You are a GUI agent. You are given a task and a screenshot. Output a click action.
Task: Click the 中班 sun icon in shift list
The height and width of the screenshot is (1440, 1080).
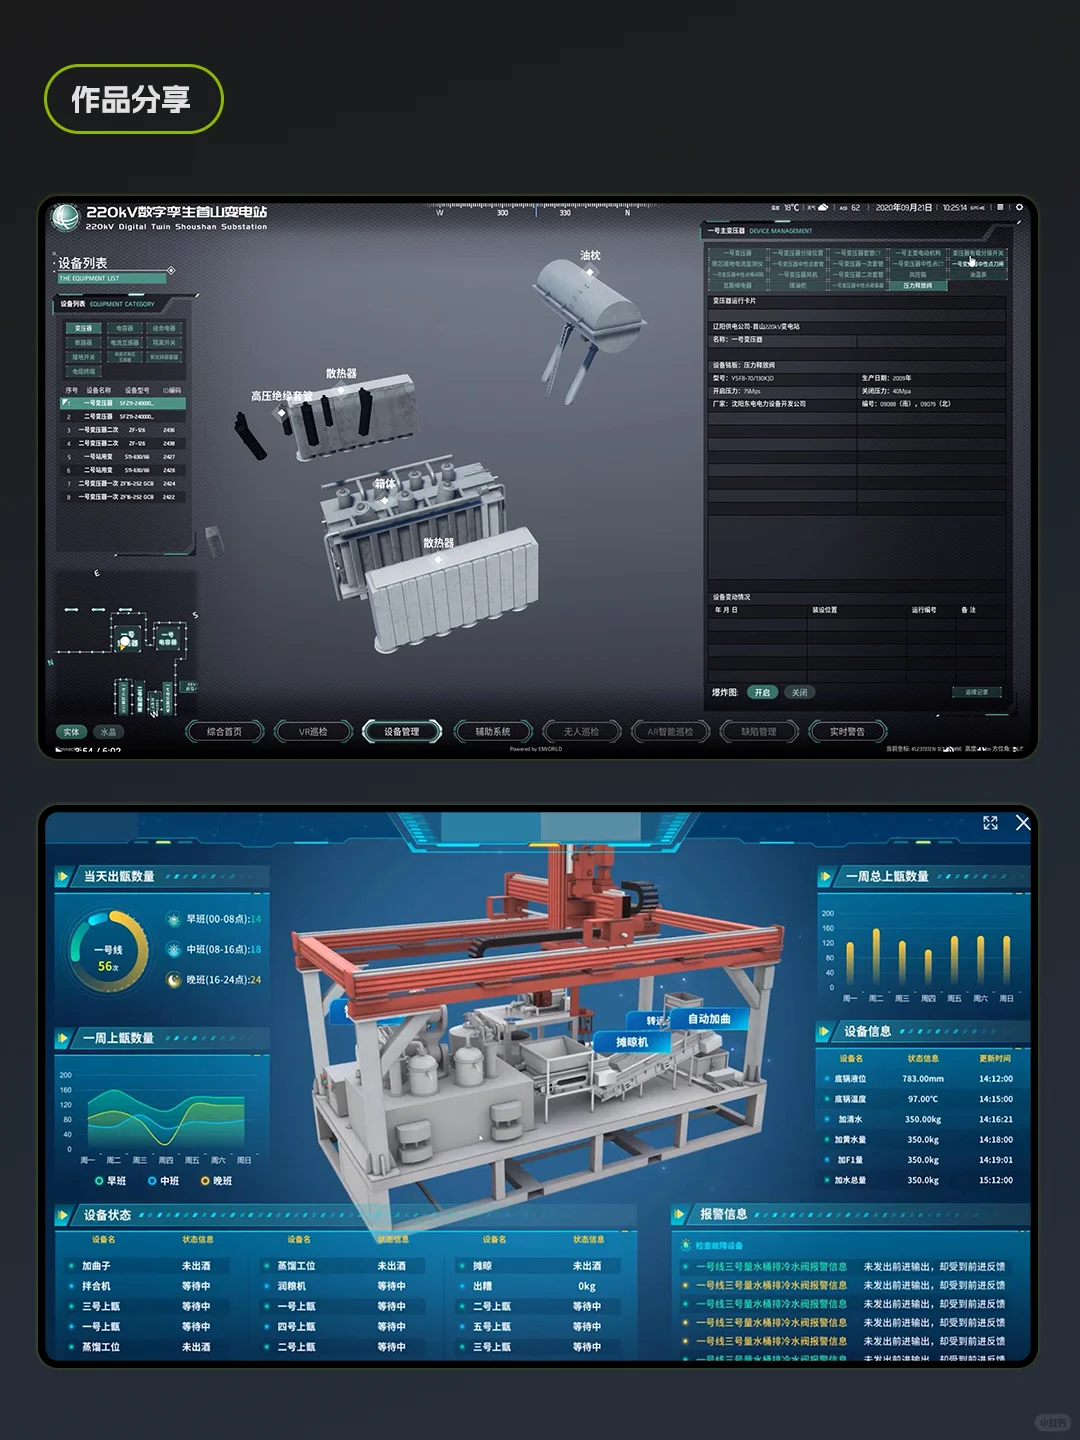(174, 949)
